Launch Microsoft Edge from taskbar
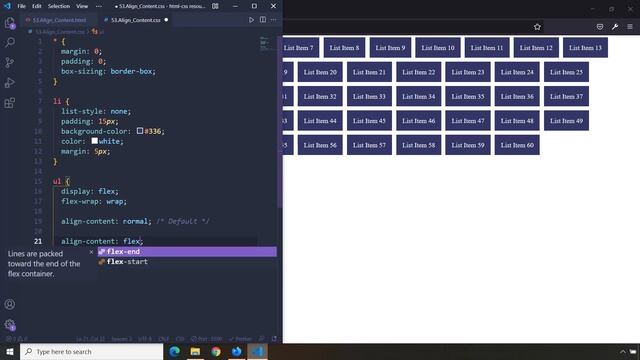 point(175,351)
